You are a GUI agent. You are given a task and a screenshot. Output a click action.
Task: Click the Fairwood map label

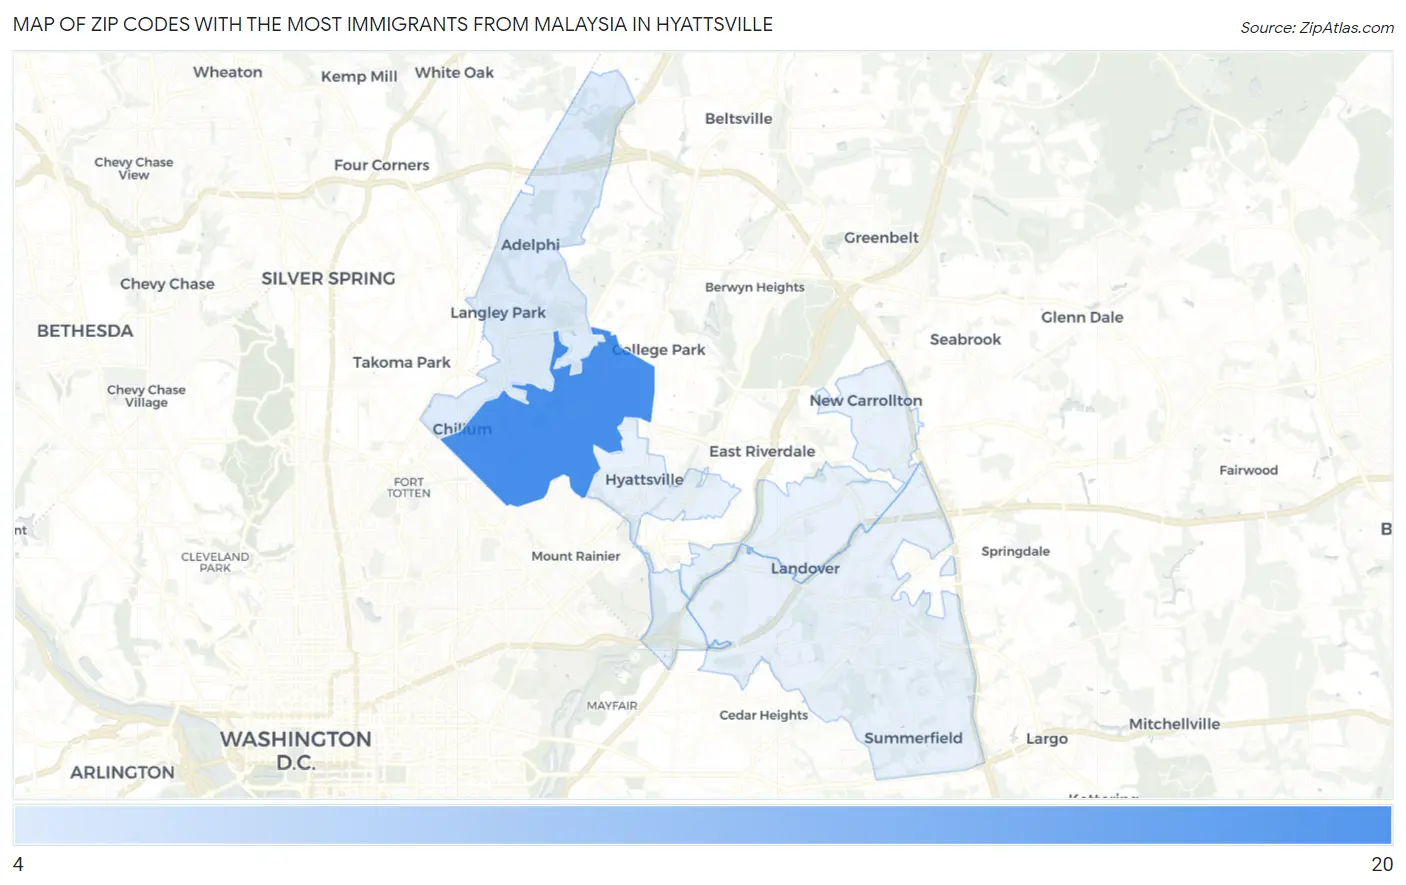coord(1248,470)
